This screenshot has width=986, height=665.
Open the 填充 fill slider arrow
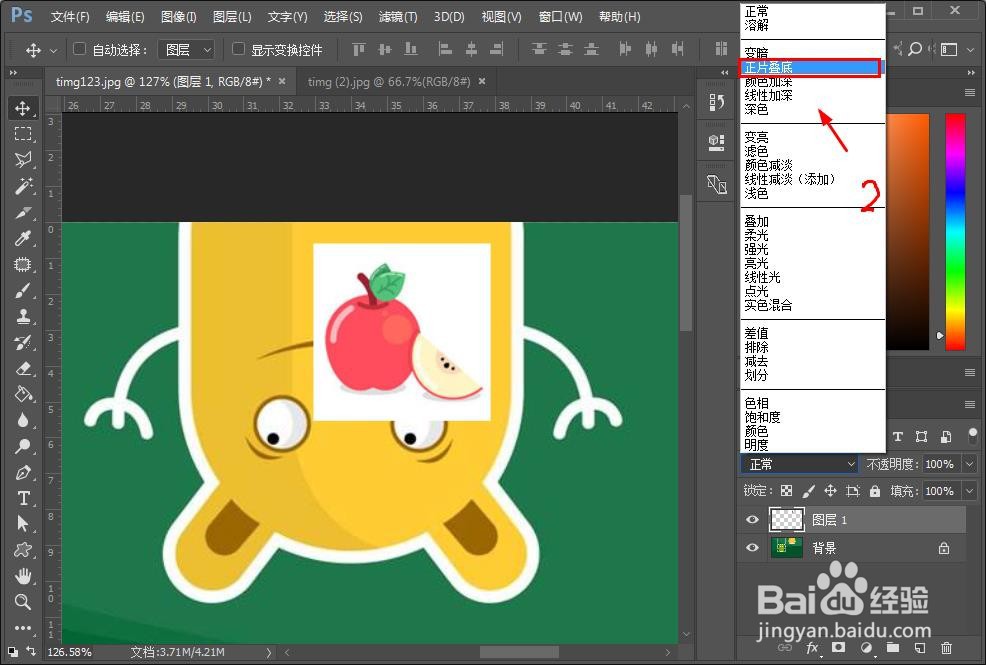pyautogui.click(x=969, y=491)
